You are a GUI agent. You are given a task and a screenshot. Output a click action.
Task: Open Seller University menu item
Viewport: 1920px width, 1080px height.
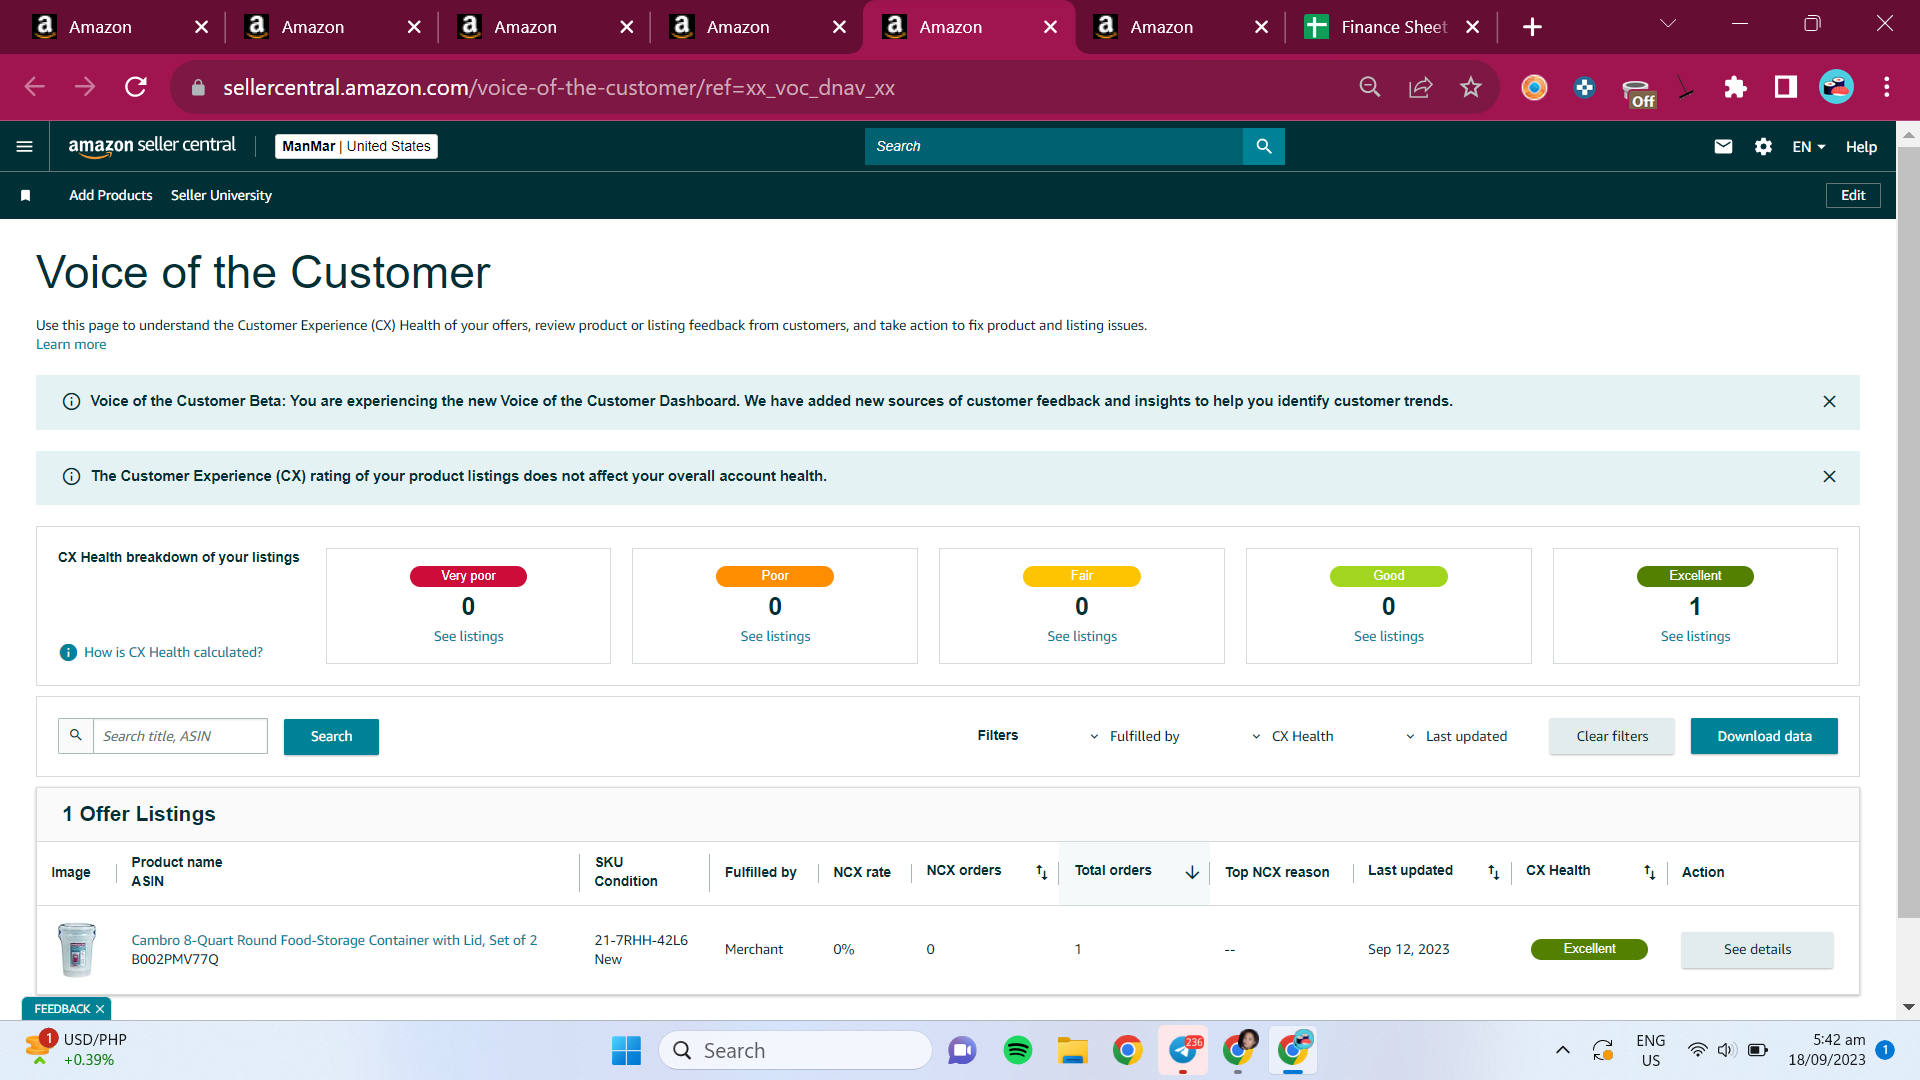click(221, 196)
